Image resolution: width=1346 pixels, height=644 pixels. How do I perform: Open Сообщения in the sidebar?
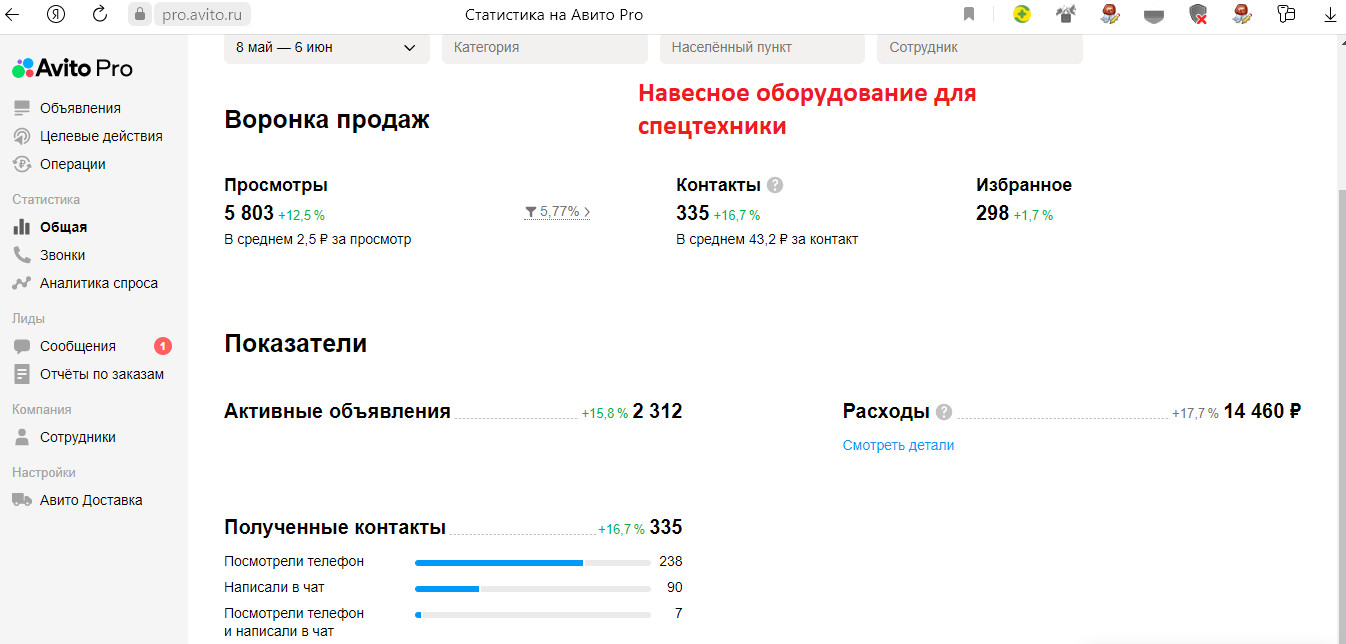[78, 346]
